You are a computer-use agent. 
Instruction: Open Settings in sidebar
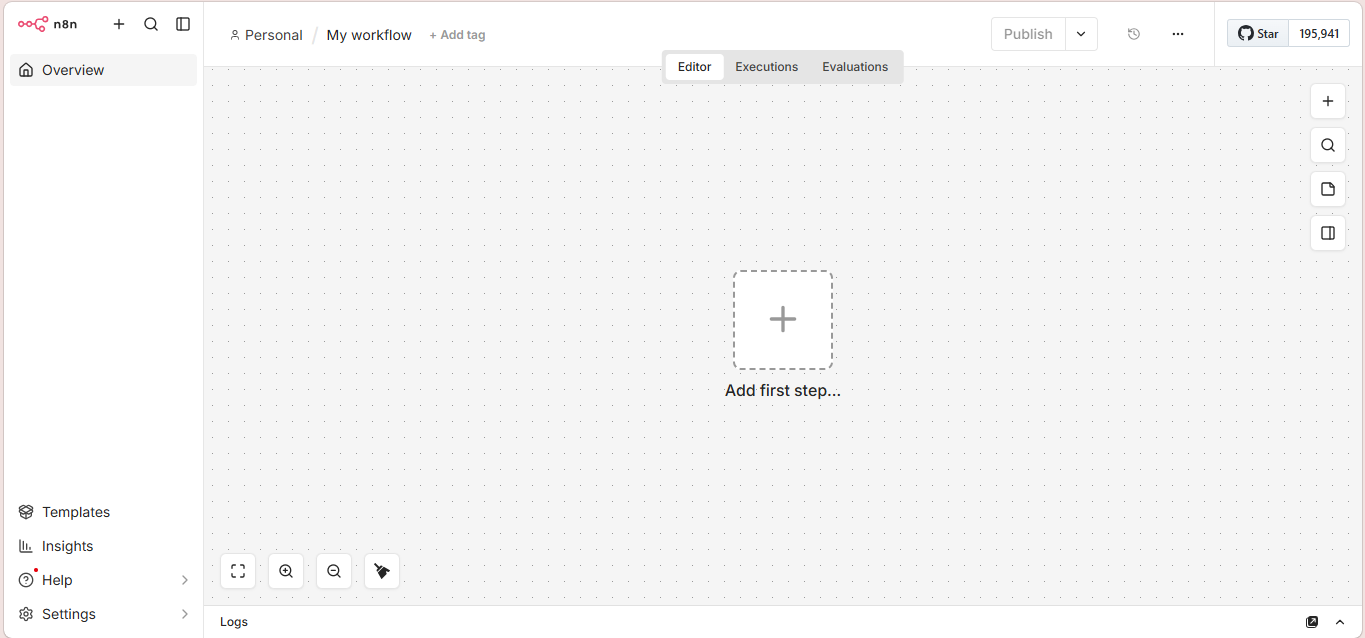[x=103, y=614]
